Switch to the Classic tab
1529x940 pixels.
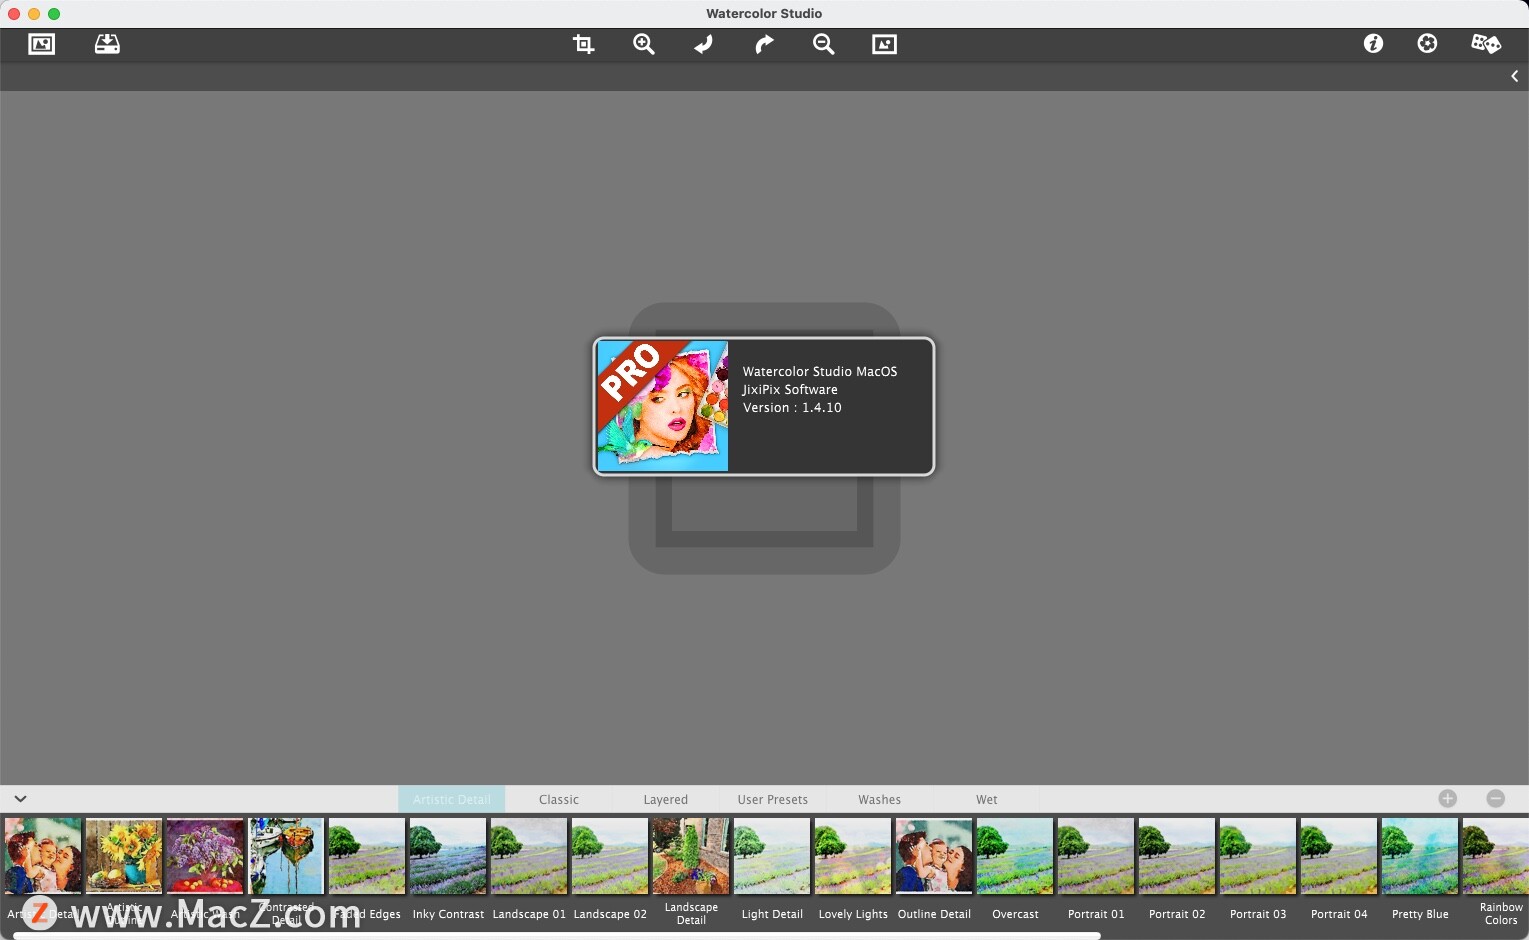point(559,799)
